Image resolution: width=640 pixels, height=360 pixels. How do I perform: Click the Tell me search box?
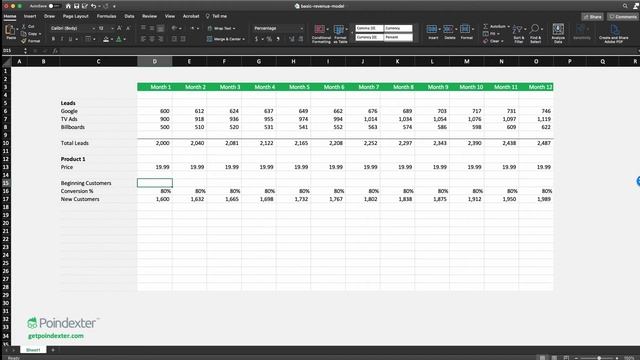point(216,16)
